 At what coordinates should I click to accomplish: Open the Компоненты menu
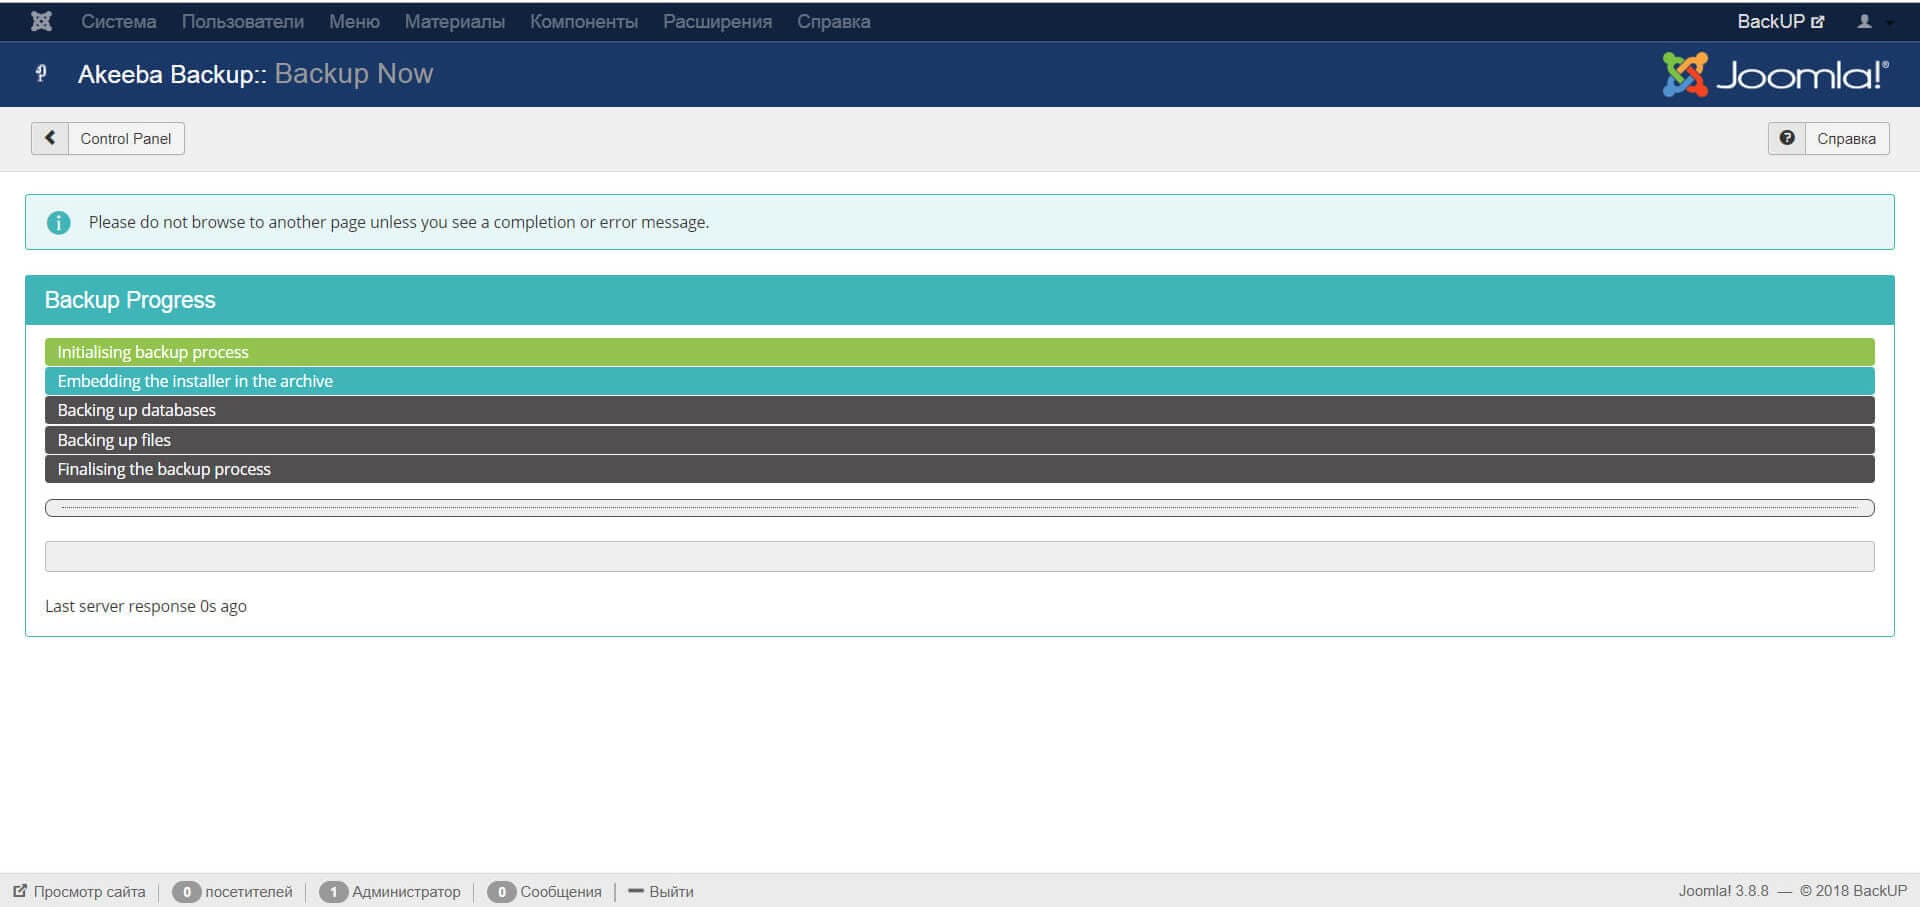[584, 21]
